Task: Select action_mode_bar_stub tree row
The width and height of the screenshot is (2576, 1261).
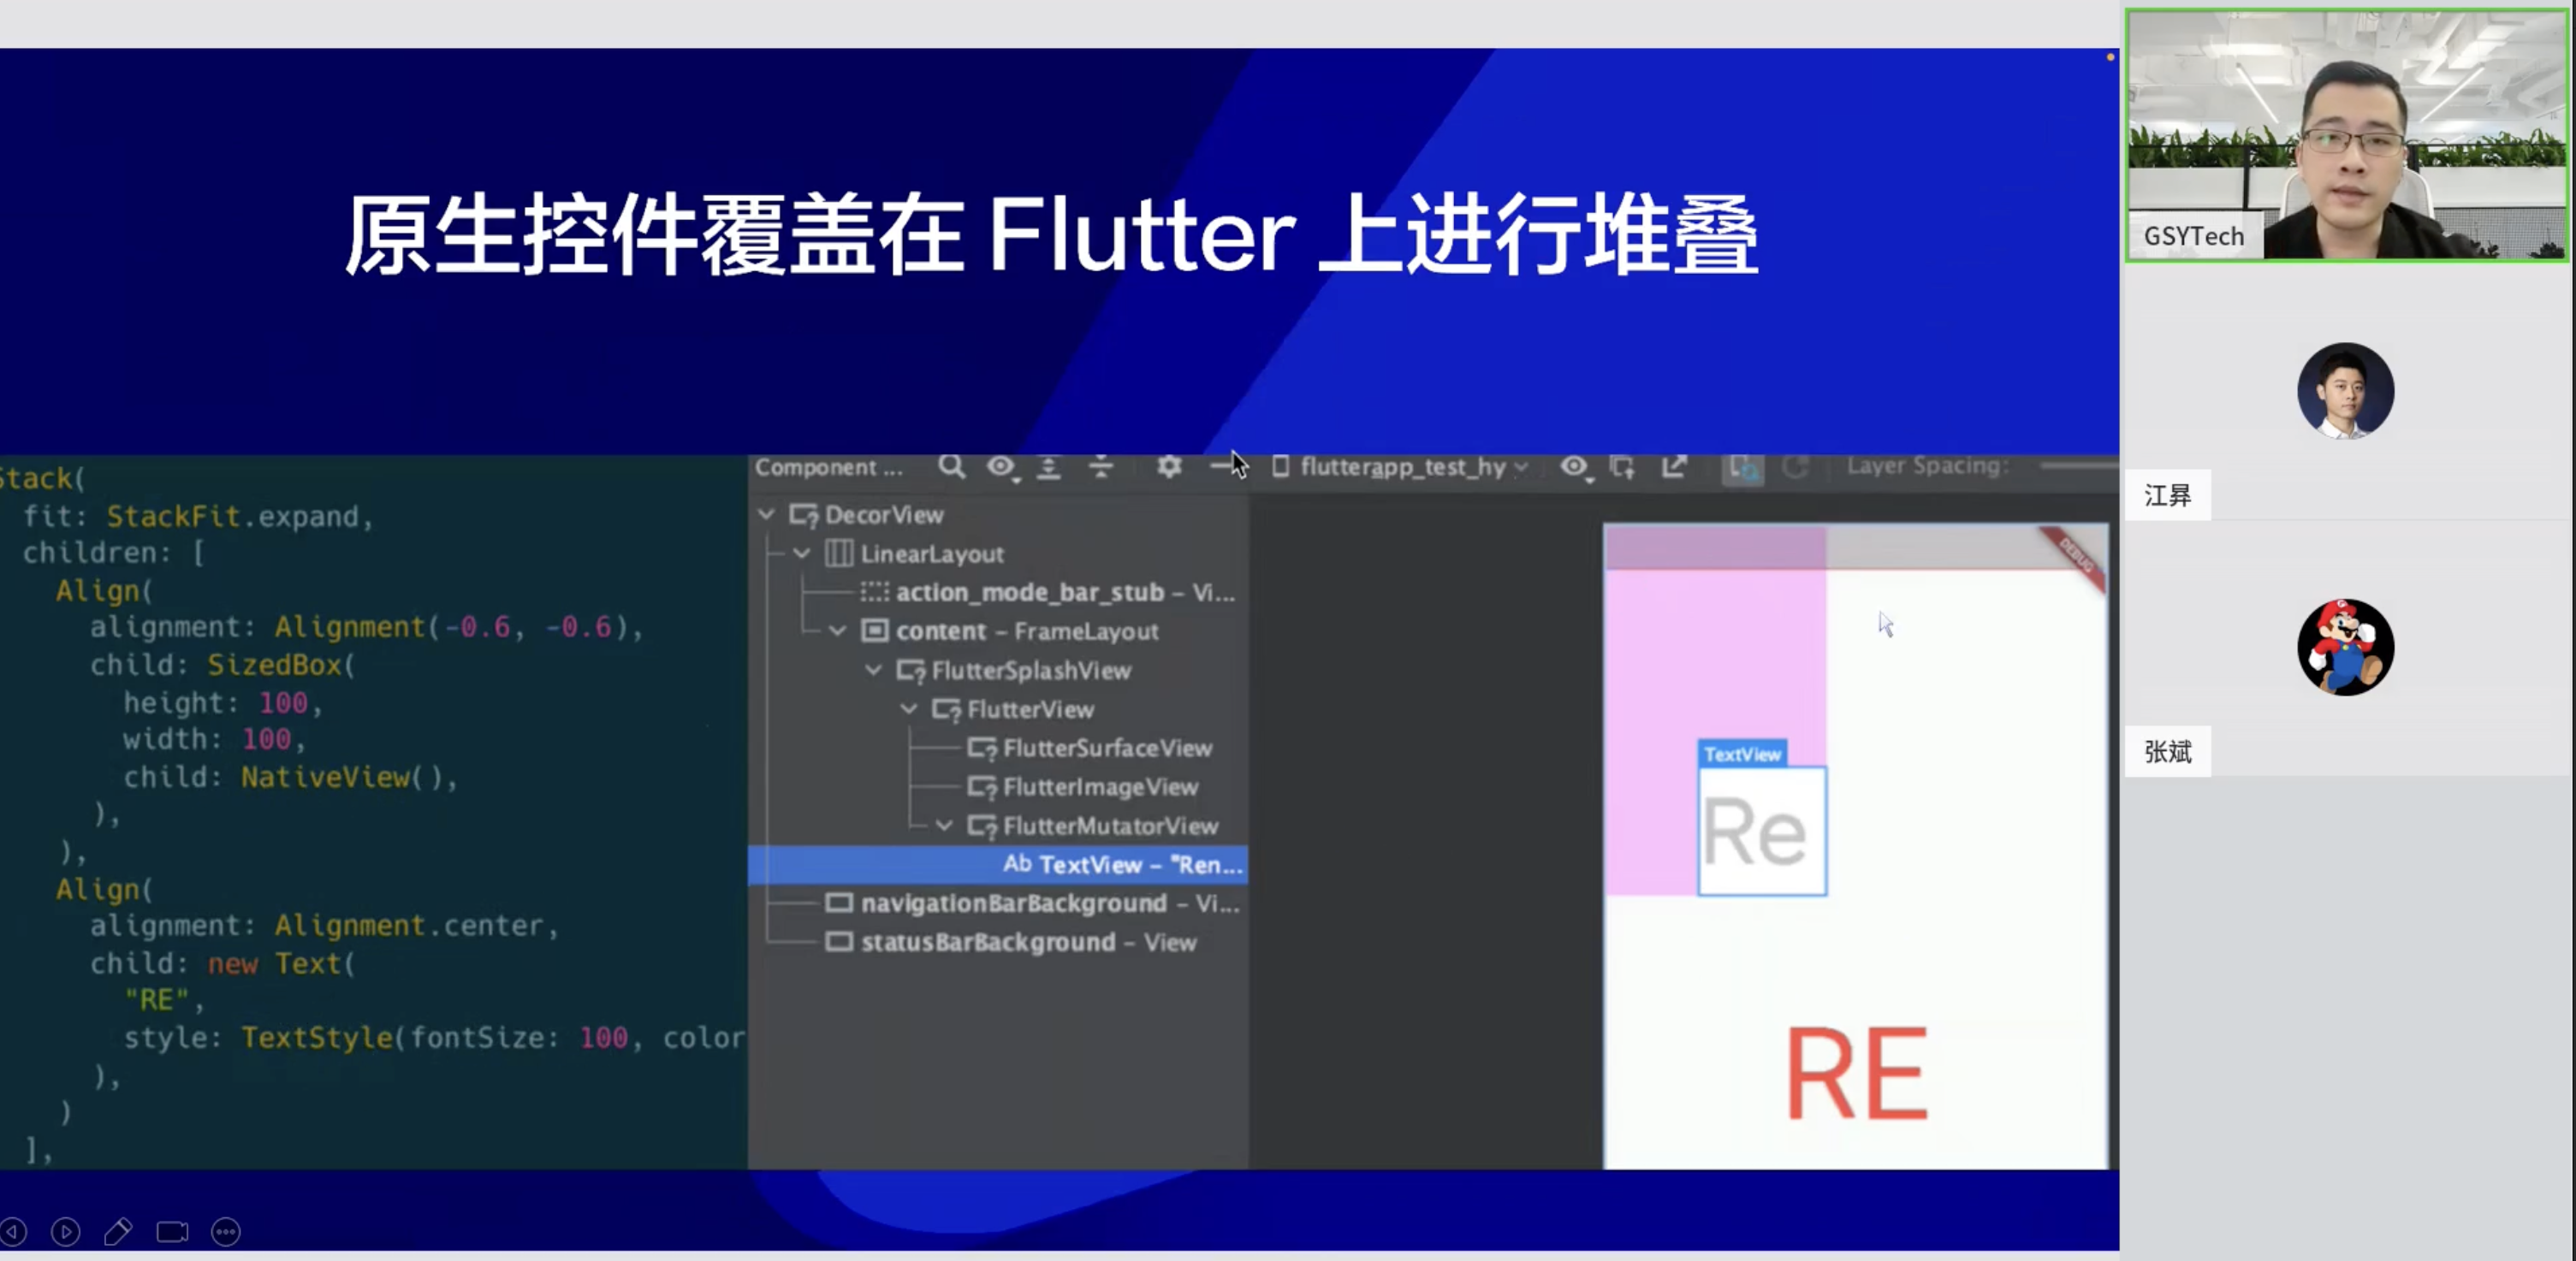Action: coord(1065,592)
